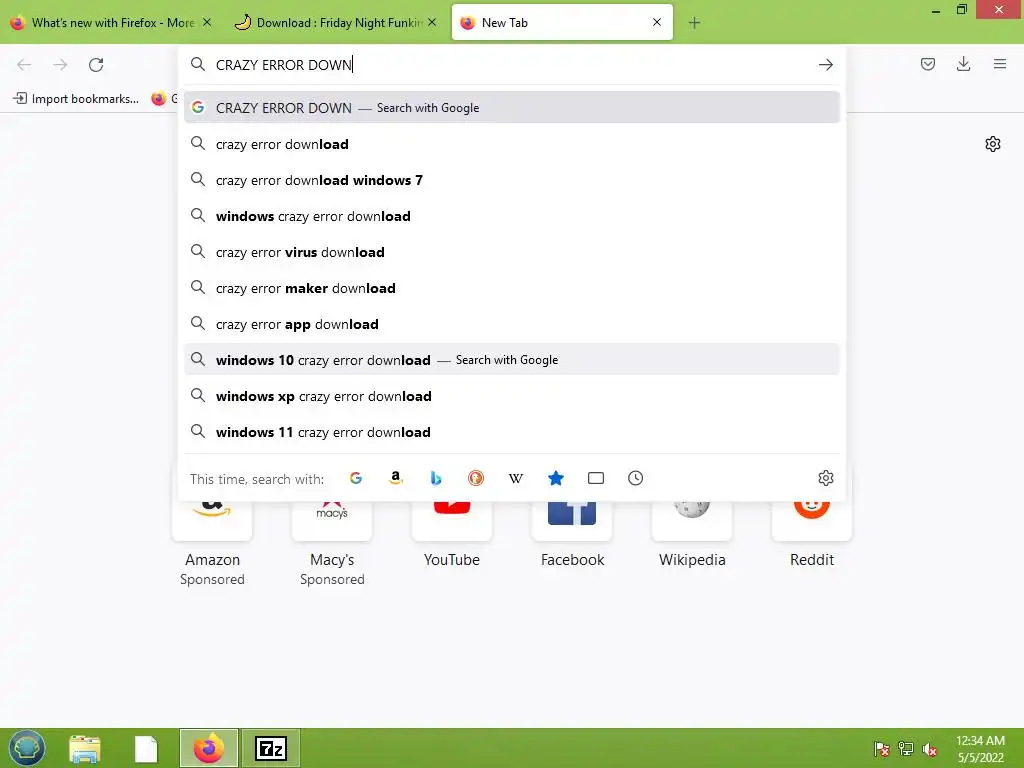Select CRAZY ERROR DOWN Search with Google

point(512,108)
